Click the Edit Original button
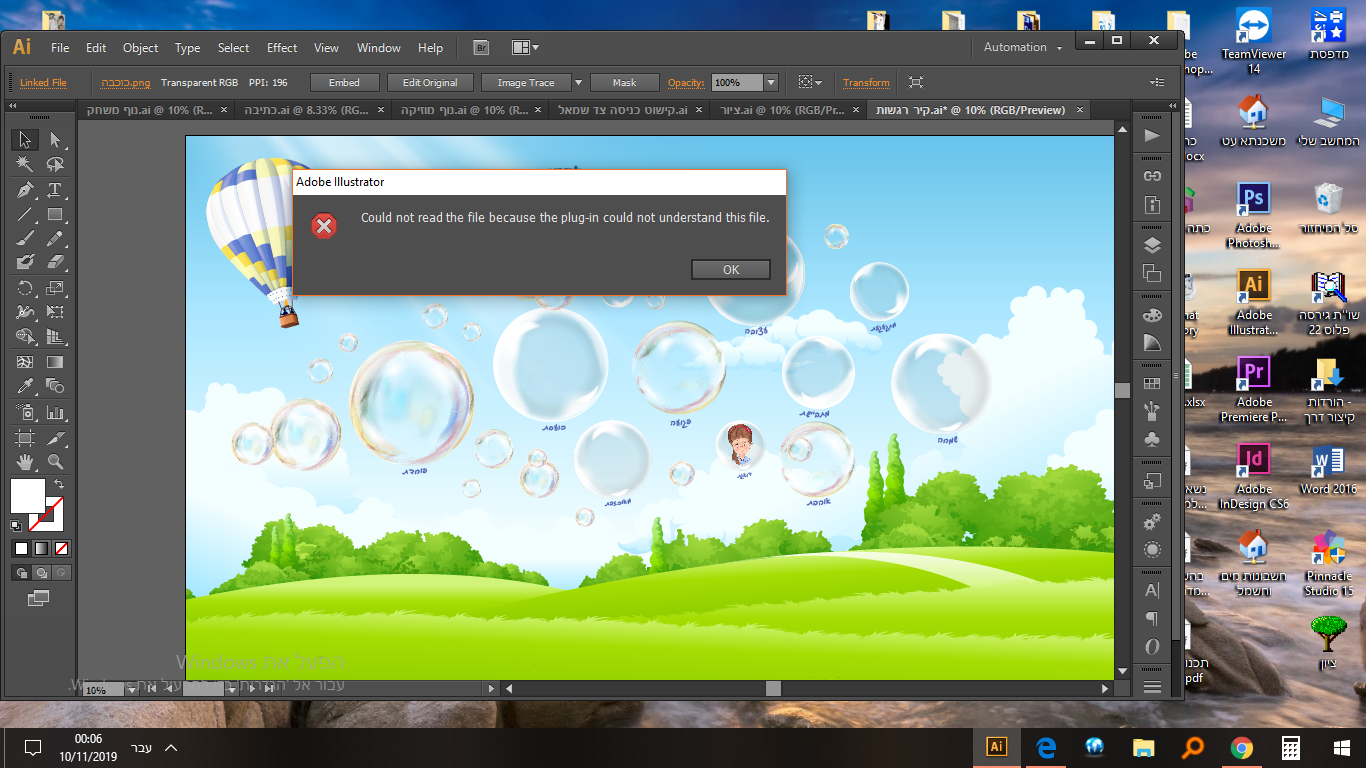The width and height of the screenshot is (1366, 768). point(430,83)
